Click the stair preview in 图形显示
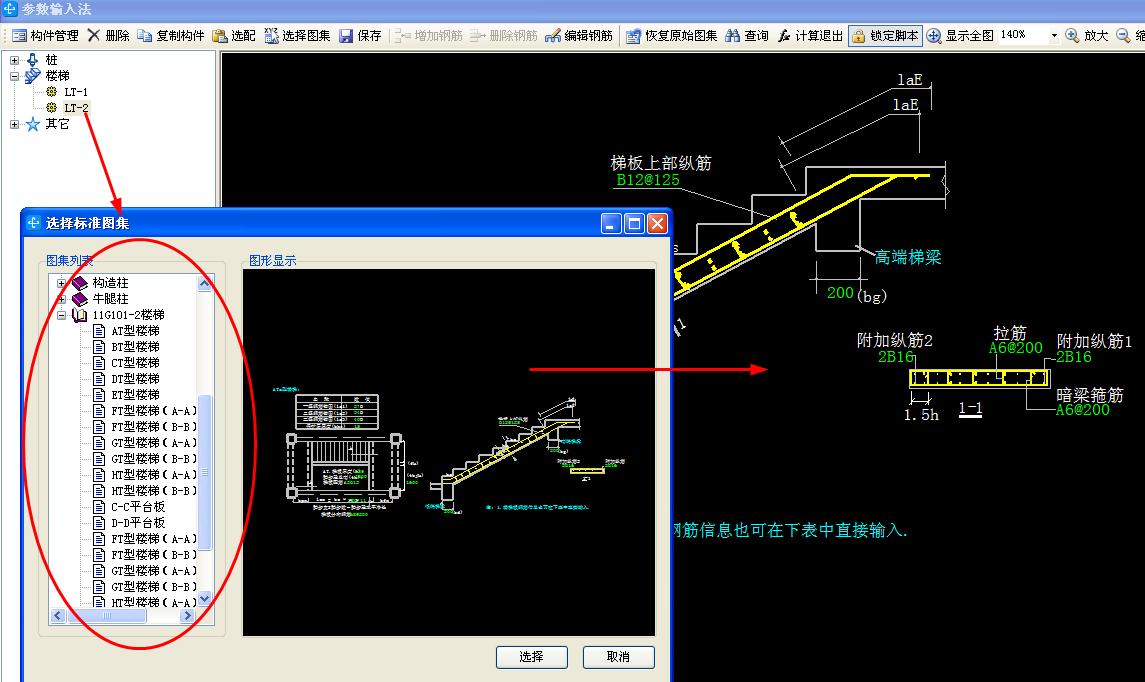Viewport: 1145px width, 682px height. tap(448, 453)
